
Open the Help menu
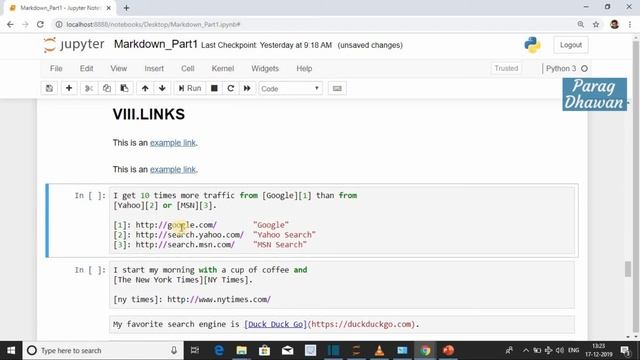[x=304, y=69]
